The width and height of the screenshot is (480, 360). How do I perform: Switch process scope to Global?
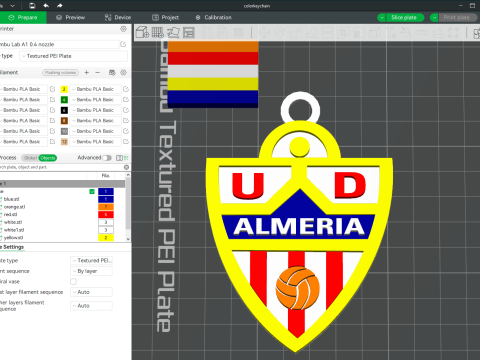coord(30,158)
